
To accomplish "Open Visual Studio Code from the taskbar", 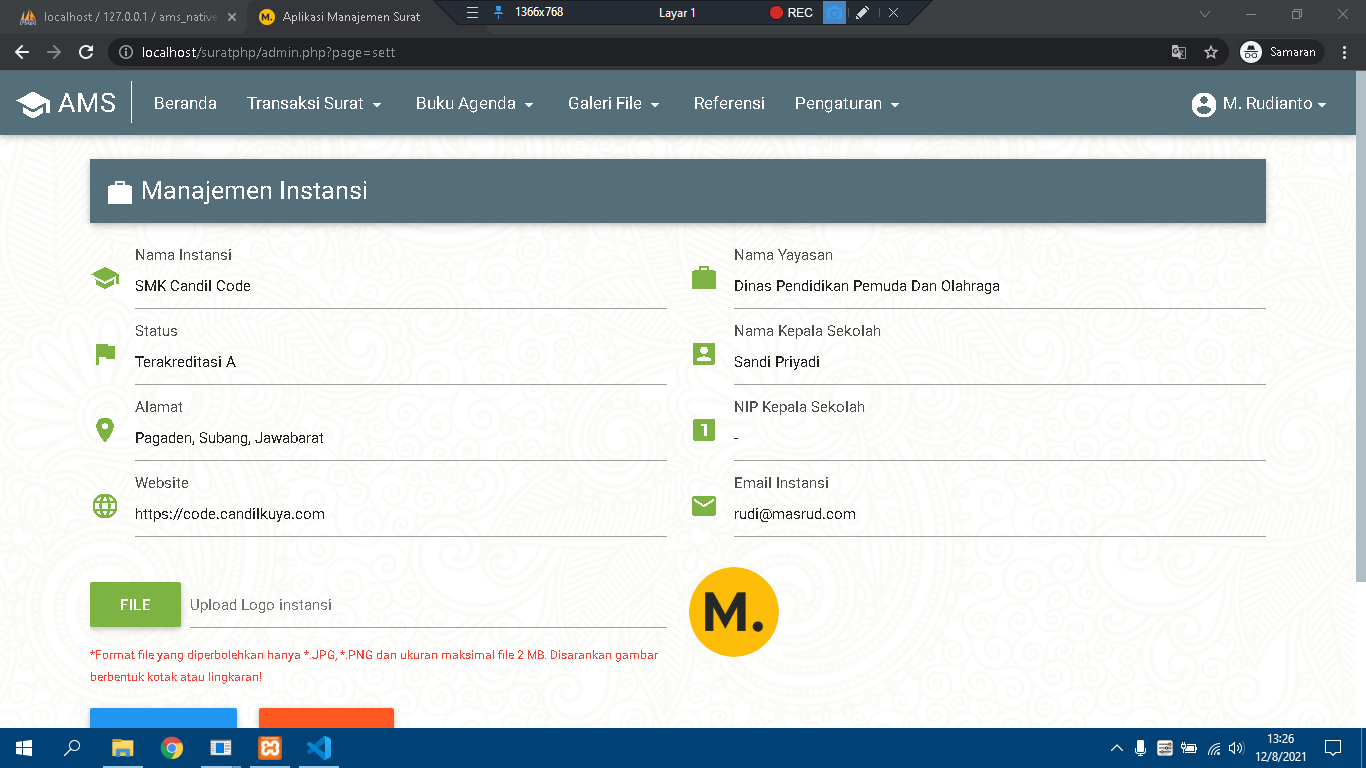I will [319, 748].
